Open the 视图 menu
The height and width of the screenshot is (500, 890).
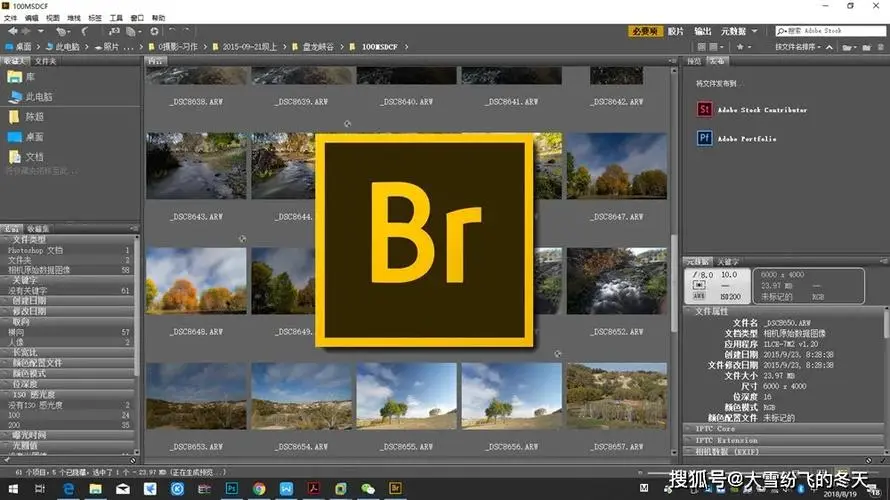pyautogui.click(x=53, y=18)
